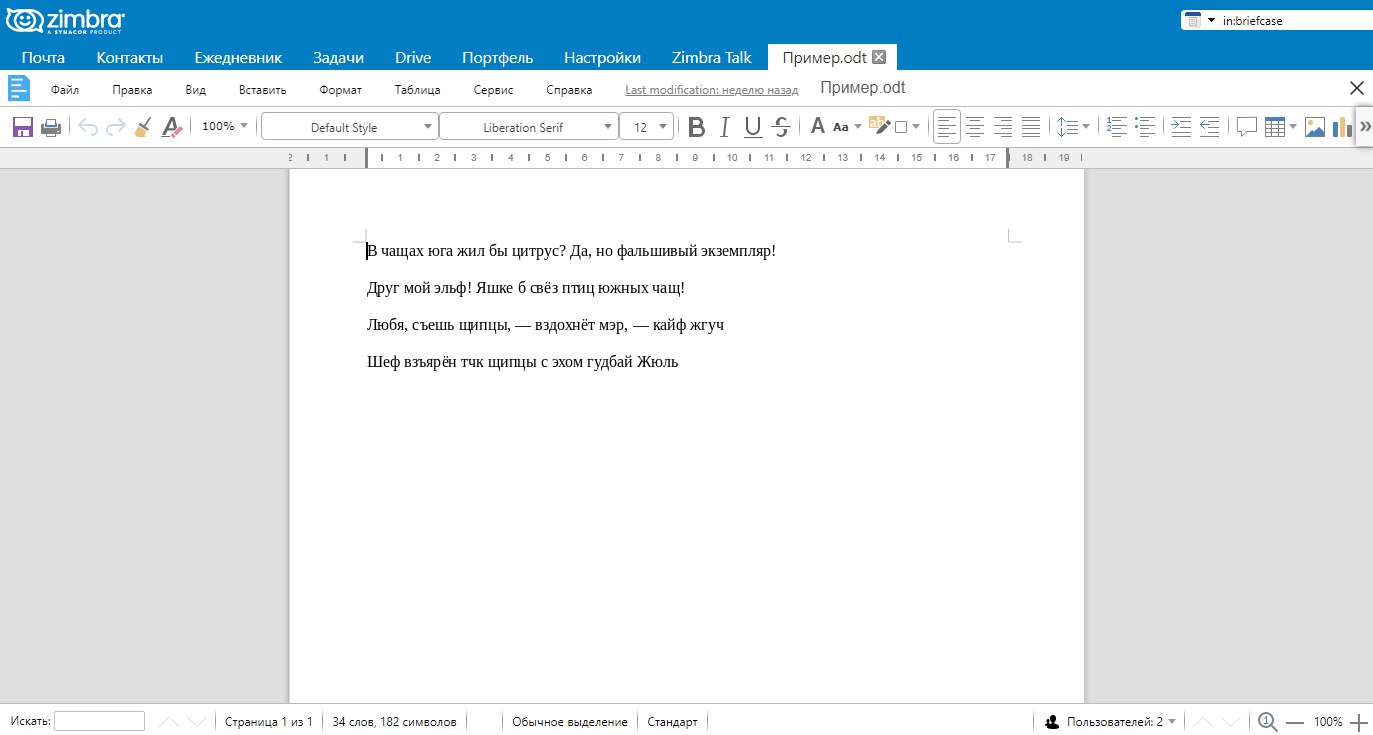
Task: Click the Обычное выделение status bar button
Action: 570,721
